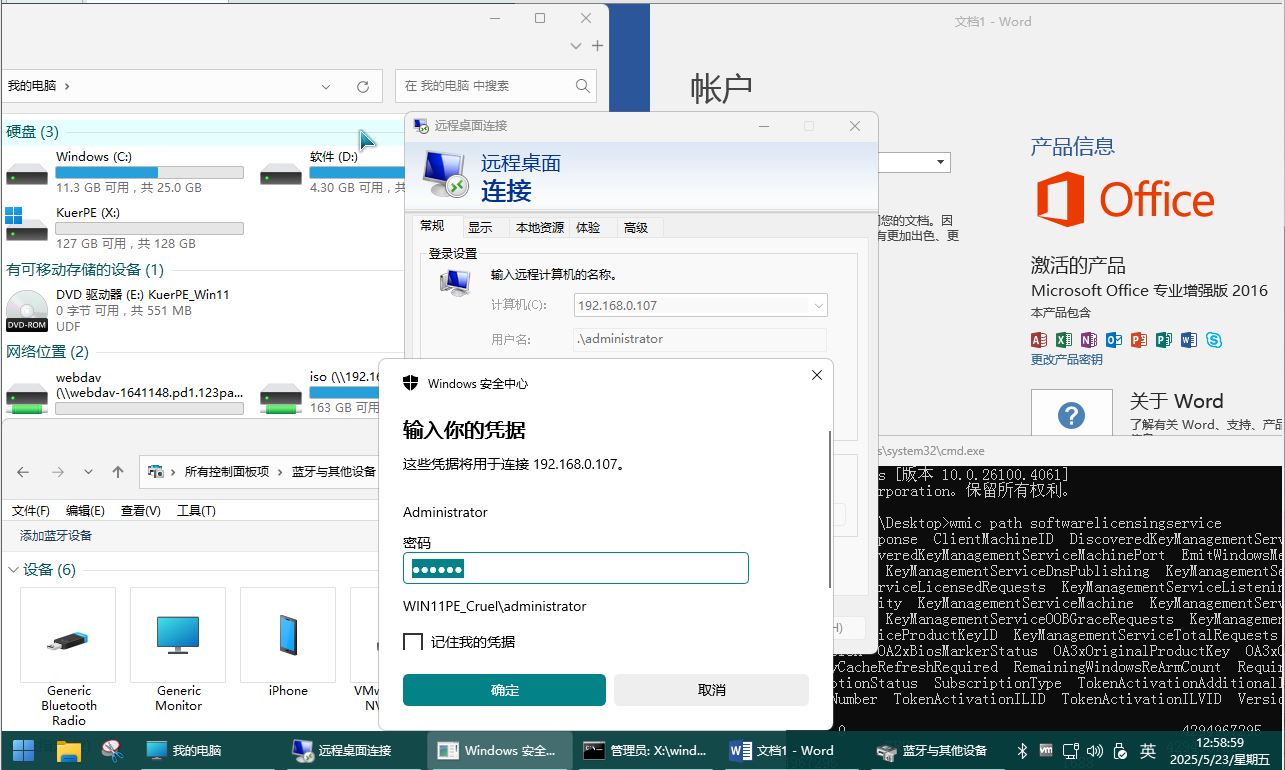Image resolution: width=1285 pixels, height=770 pixels.
Task: Open the Windows Start button
Action: click(x=23, y=750)
